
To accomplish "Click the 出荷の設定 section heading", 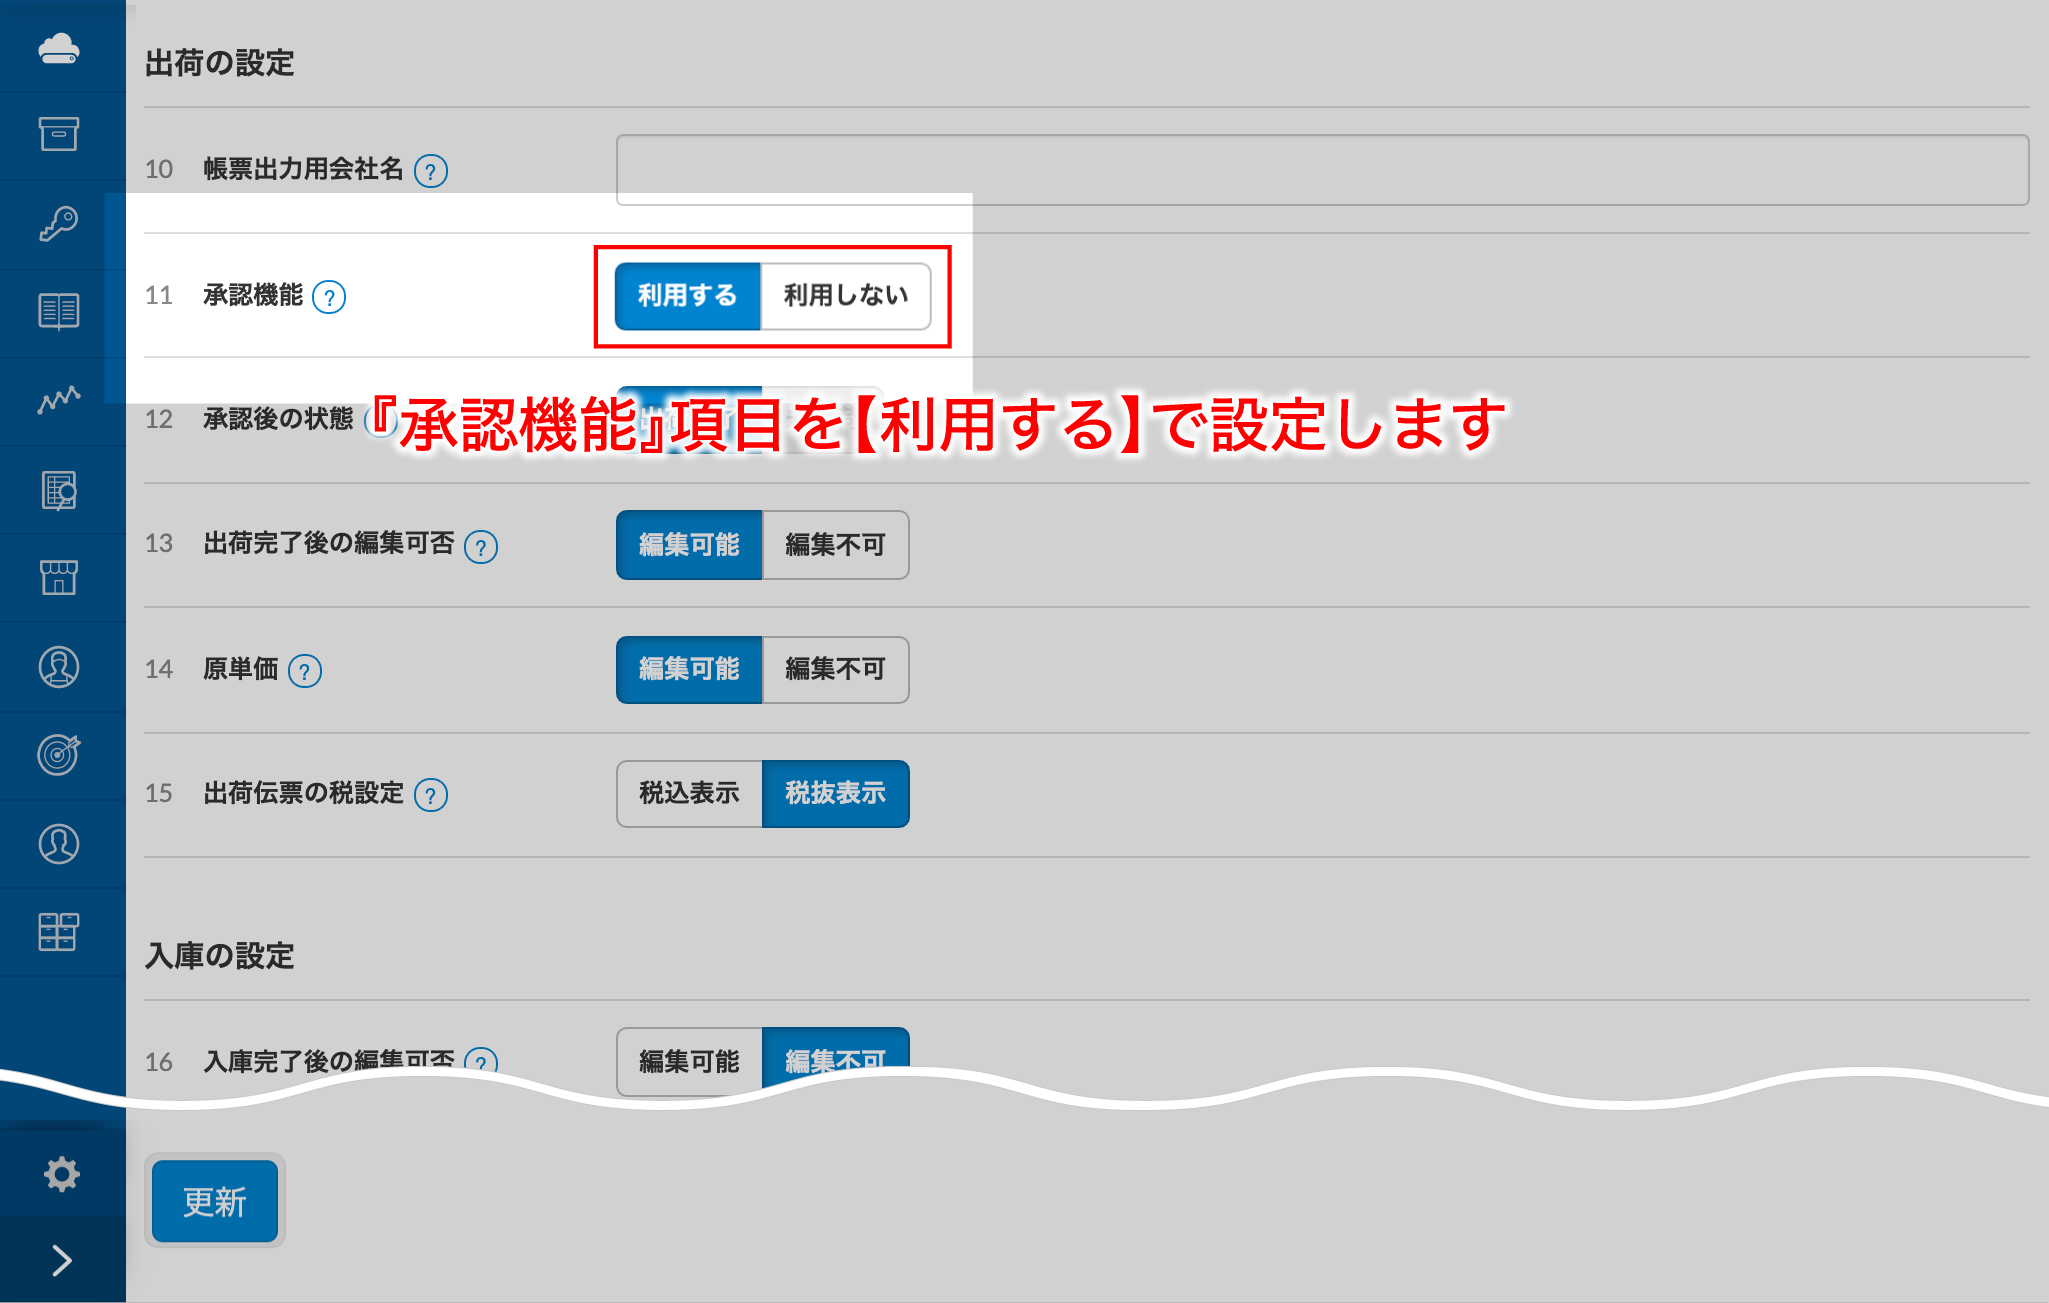I will [x=220, y=63].
